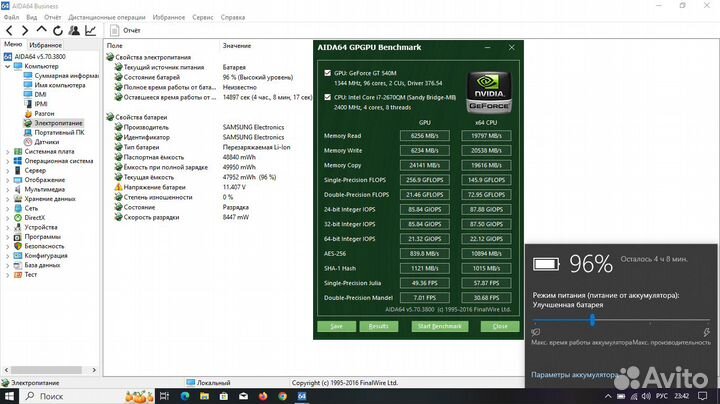Open Microsoft Store from taskbar

tap(224, 396)
